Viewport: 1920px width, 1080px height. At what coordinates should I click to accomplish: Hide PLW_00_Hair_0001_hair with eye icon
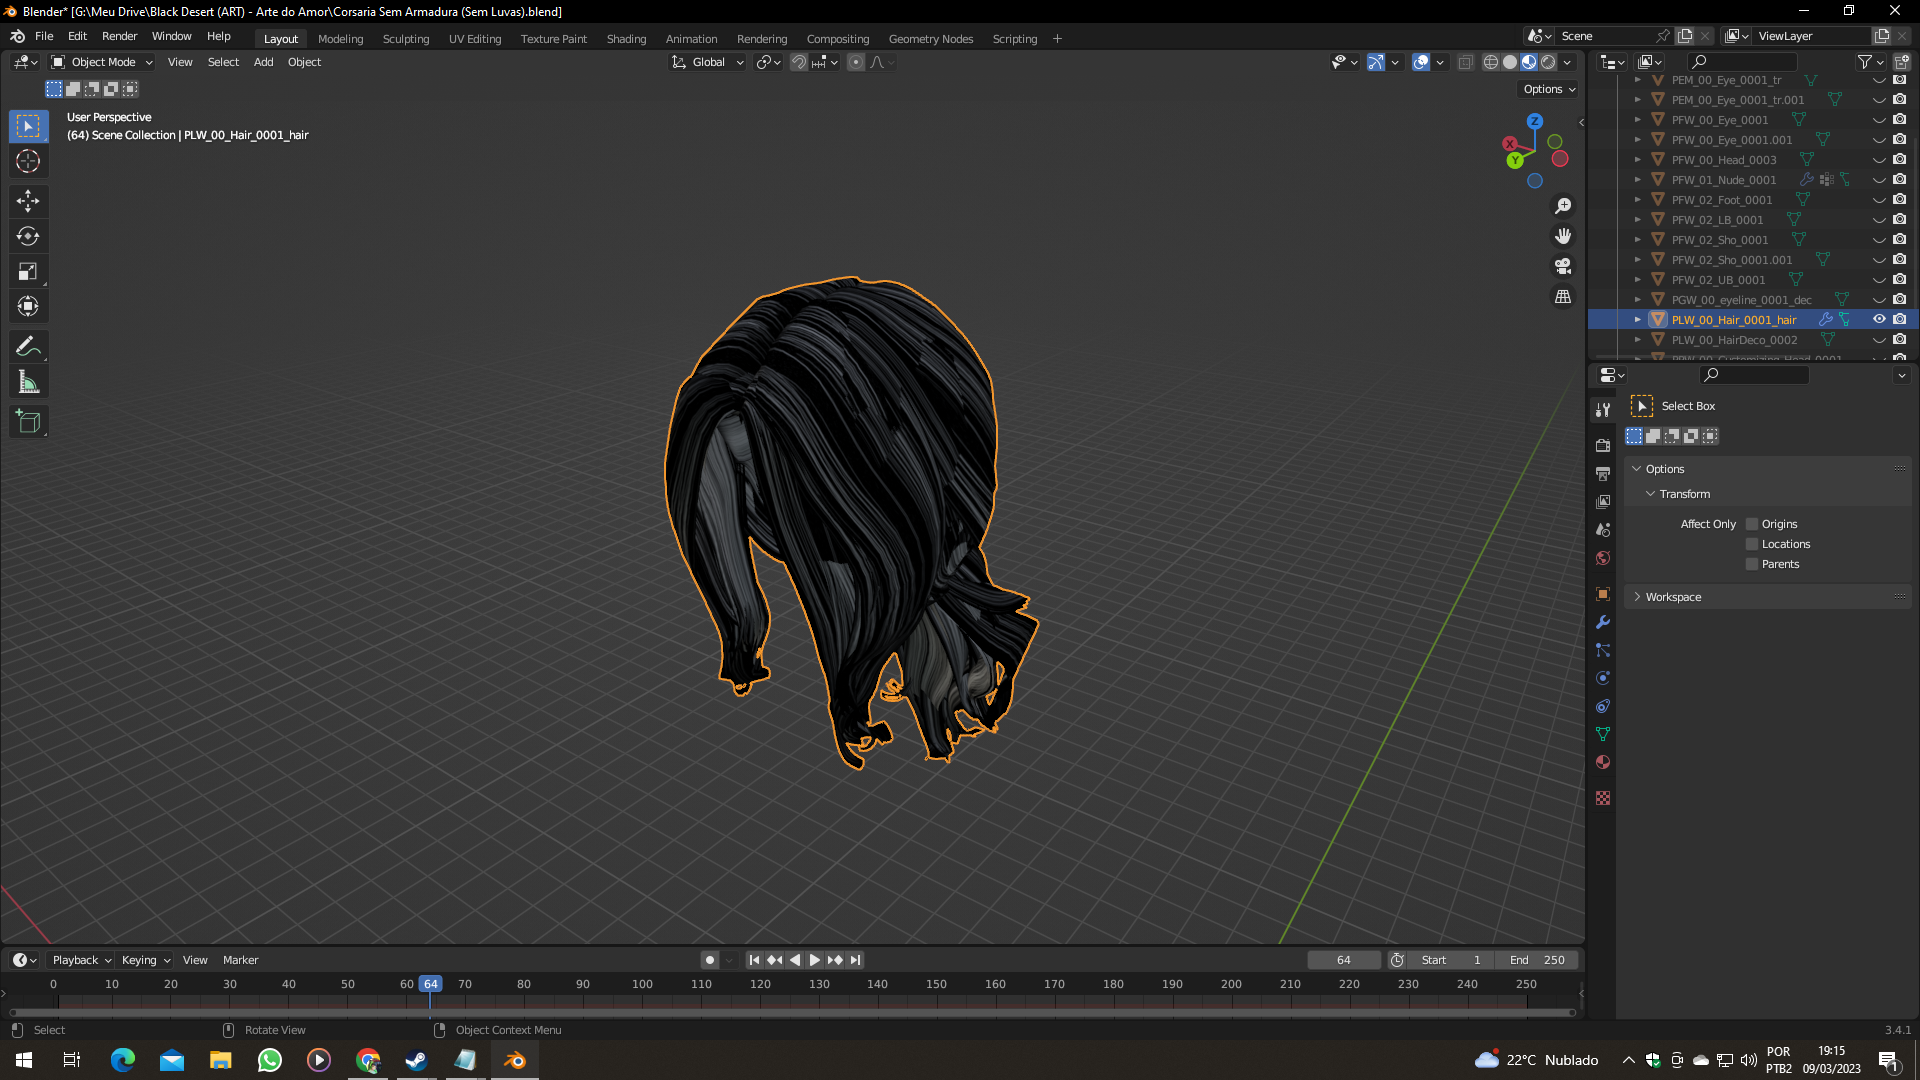point(1879,320)
